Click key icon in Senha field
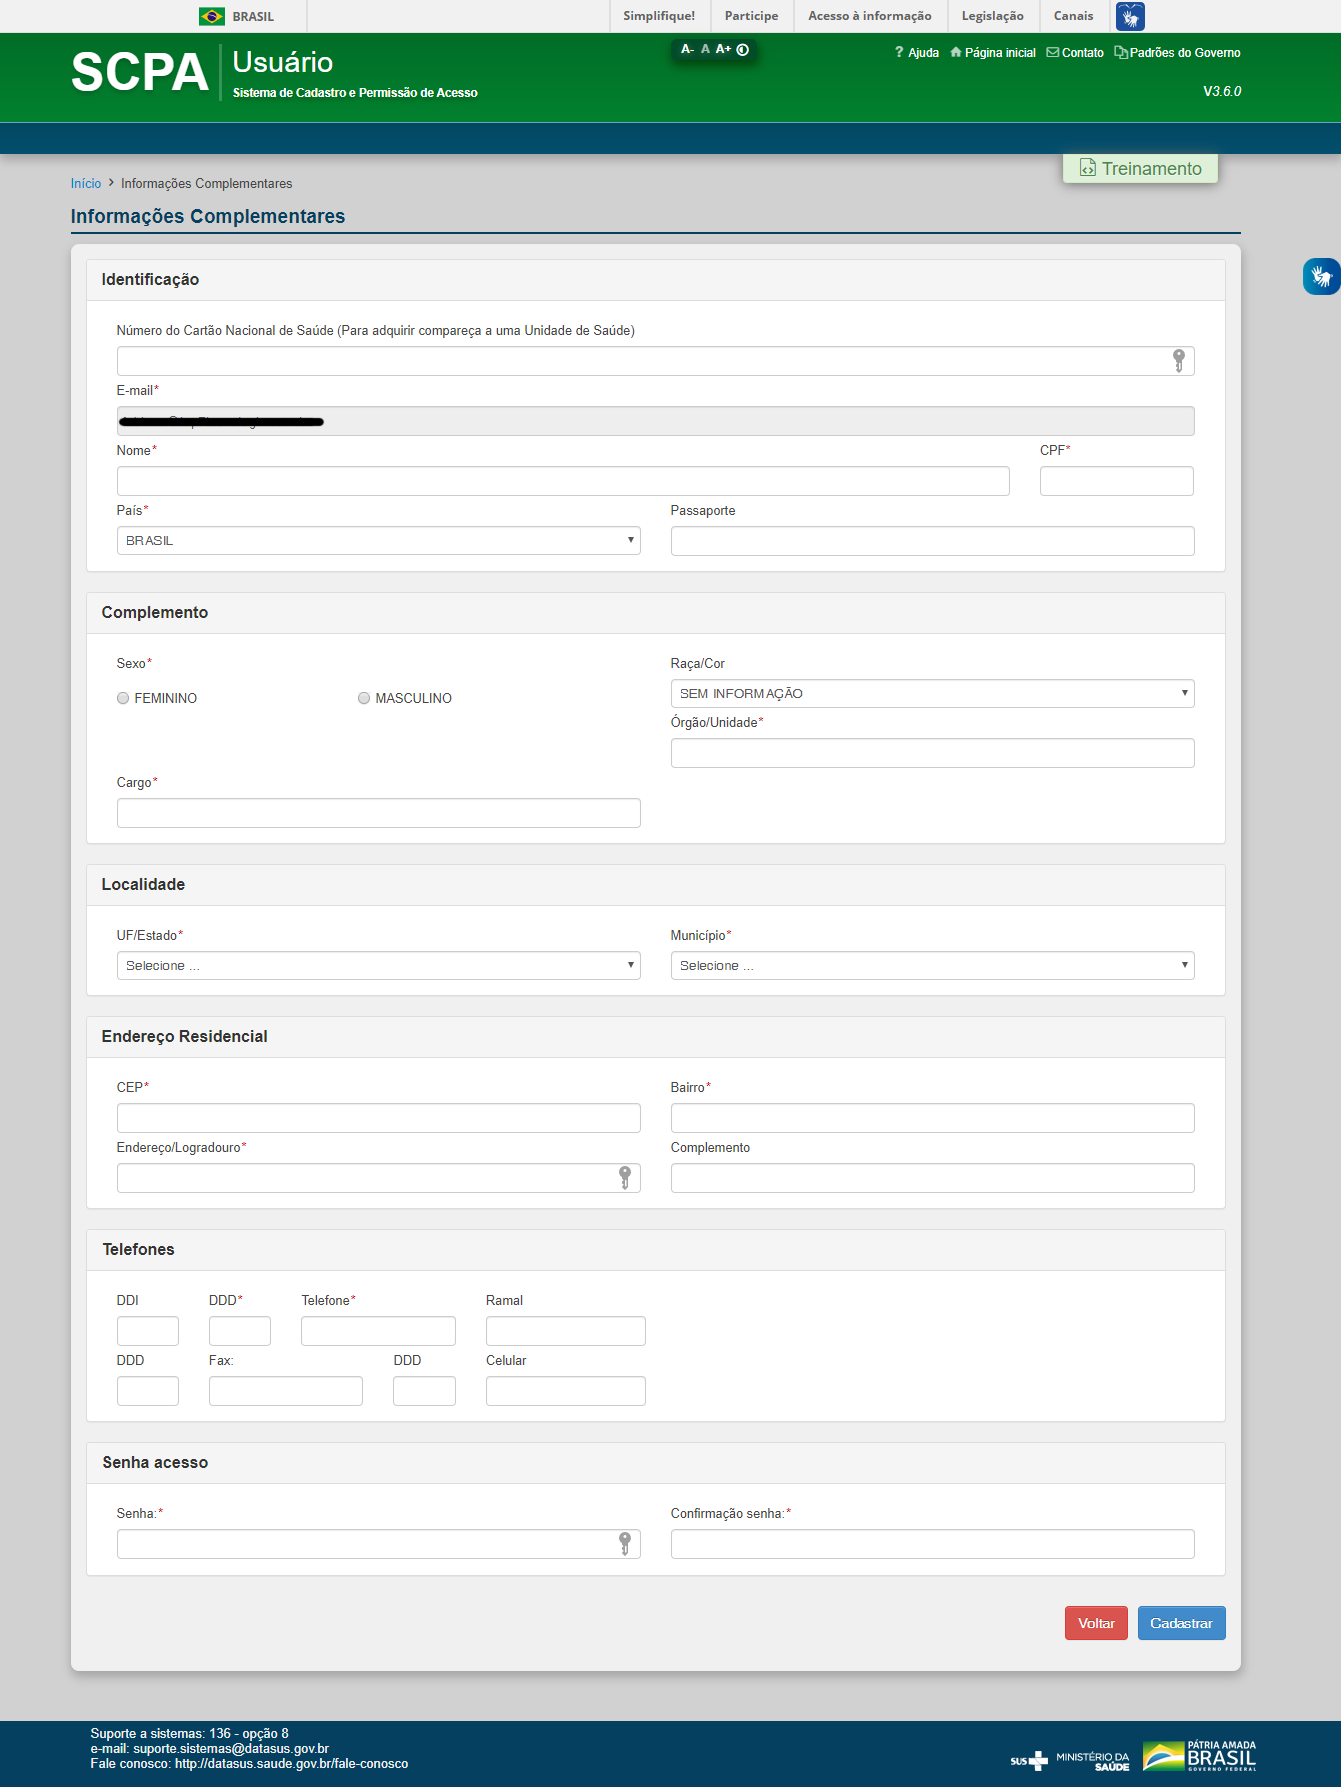The width and height of the screenshot is (1341, 1787). (624, 1544)
